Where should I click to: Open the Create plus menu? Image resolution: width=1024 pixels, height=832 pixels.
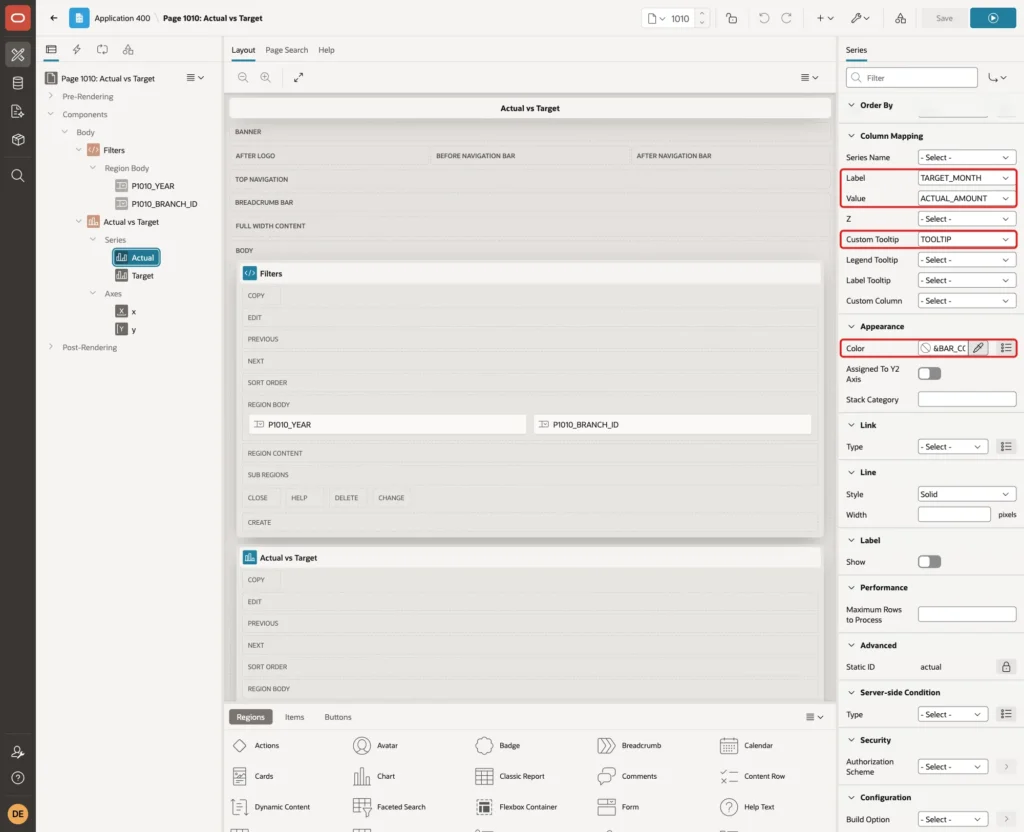coord(825,18)
